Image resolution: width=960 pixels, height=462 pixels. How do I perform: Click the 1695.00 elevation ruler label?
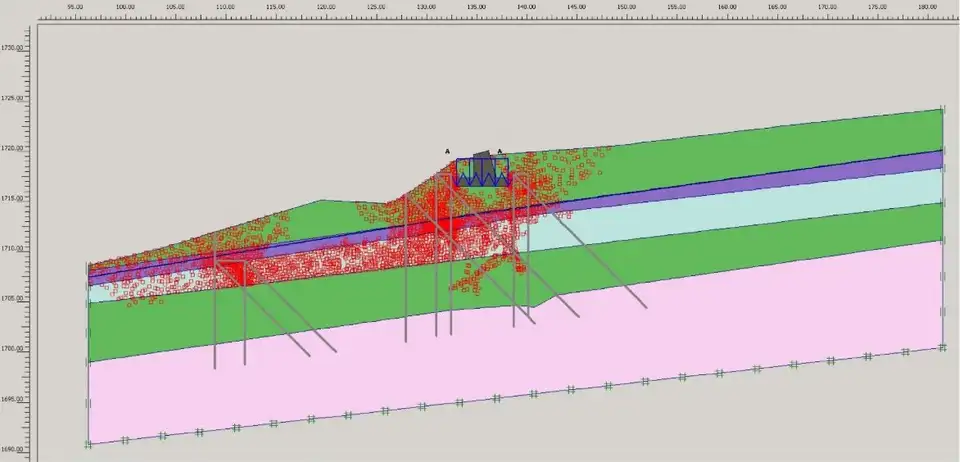(x=12, y=399)
